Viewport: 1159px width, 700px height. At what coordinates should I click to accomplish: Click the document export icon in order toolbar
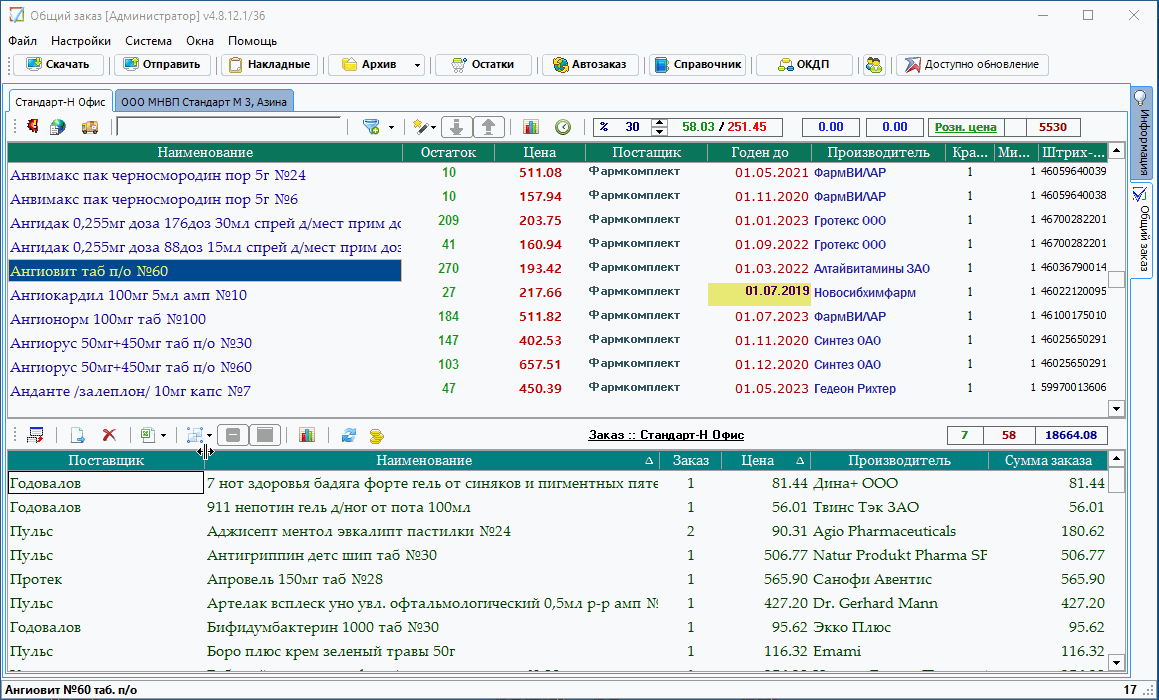point(77,435)
